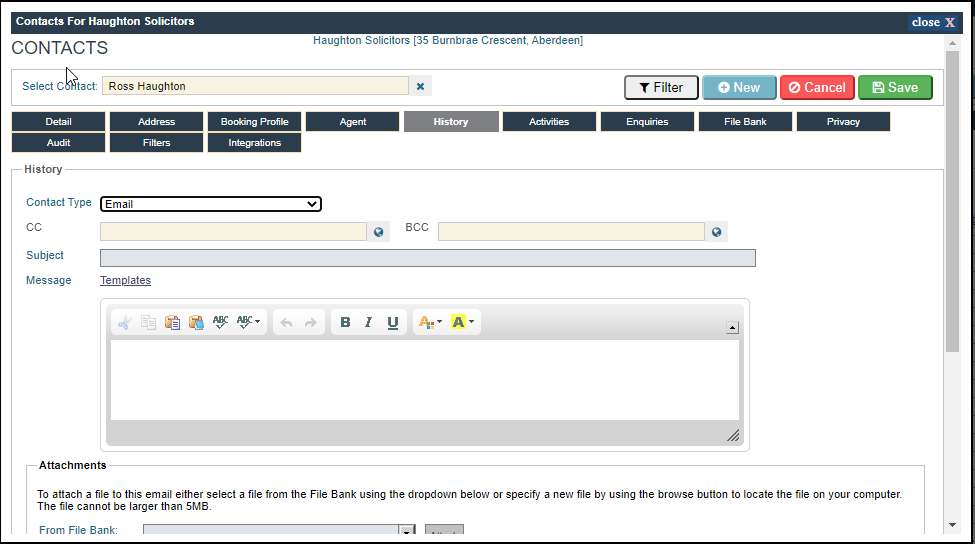Viewport: 975px width, 544px height.
Task: Switch to the Privacy tab
Action: (x=843, y=122)
